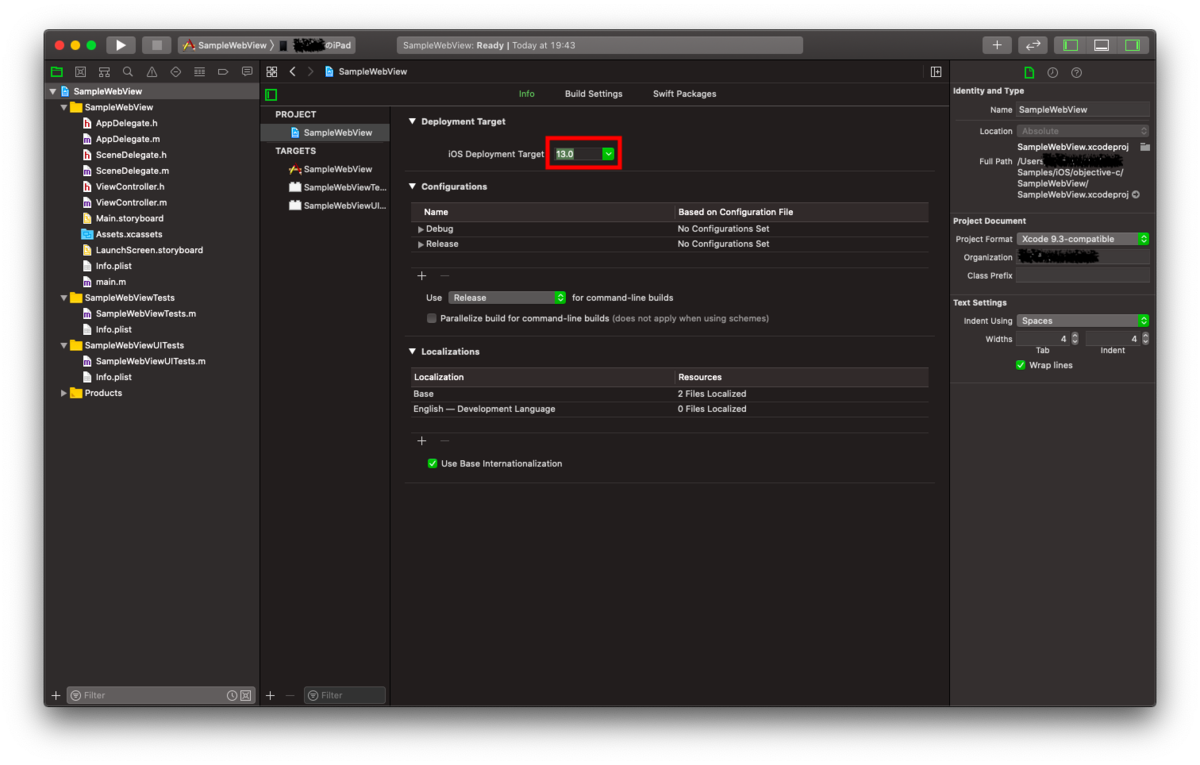Open the Issue navigator warning icon
1200x765 pixels.
pyautogui.click(x=152, y=72)
